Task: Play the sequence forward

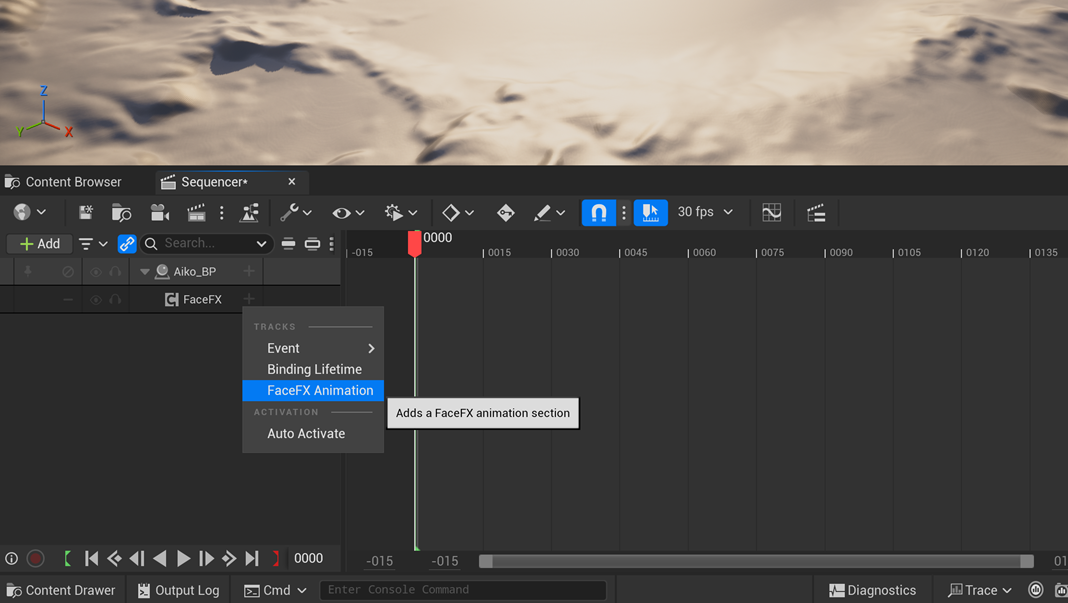Action: (x=183, y=559)
